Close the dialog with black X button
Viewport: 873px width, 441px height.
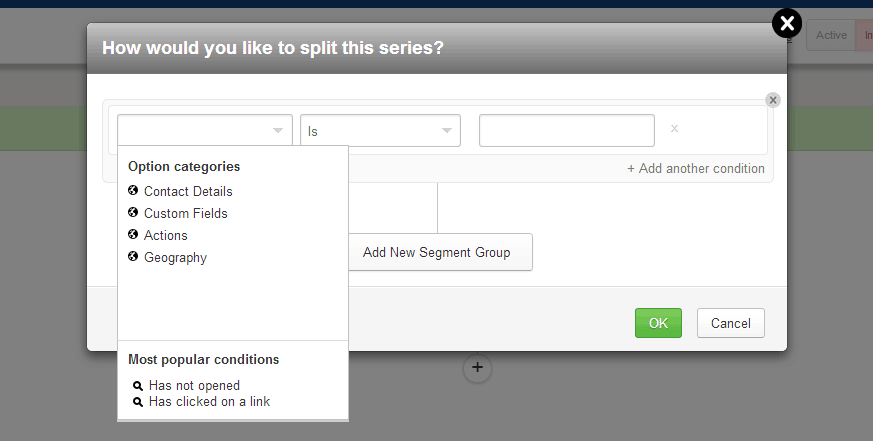coord(787,23)
